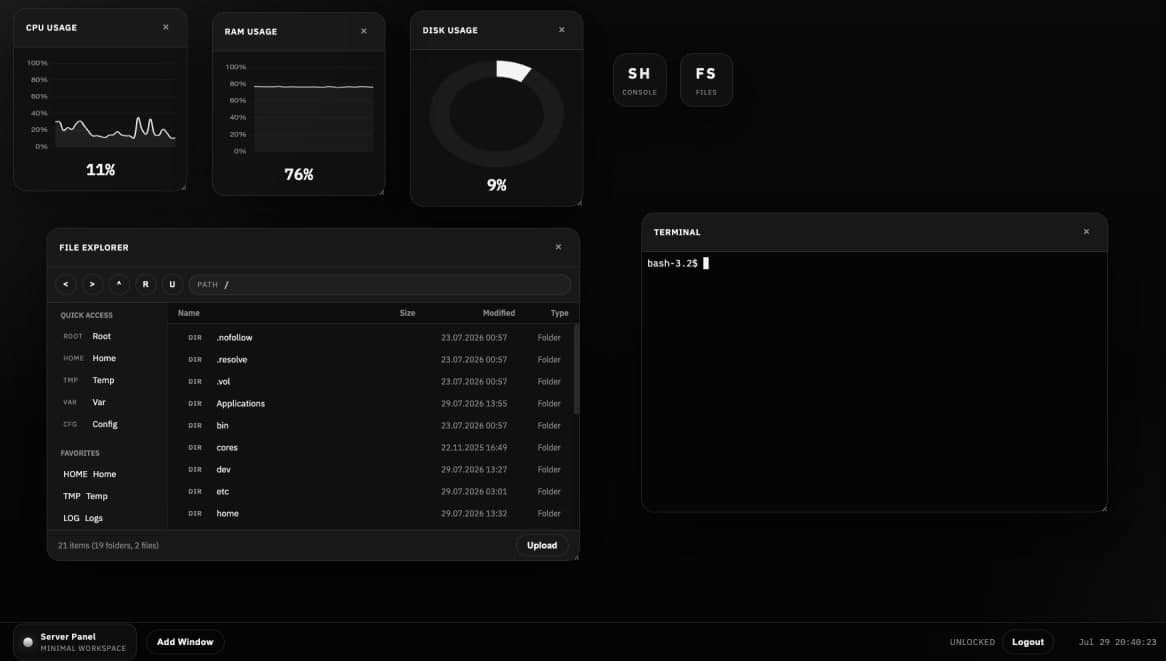
Task: Click the Server Panel workspace button
Action: [75, 642]
